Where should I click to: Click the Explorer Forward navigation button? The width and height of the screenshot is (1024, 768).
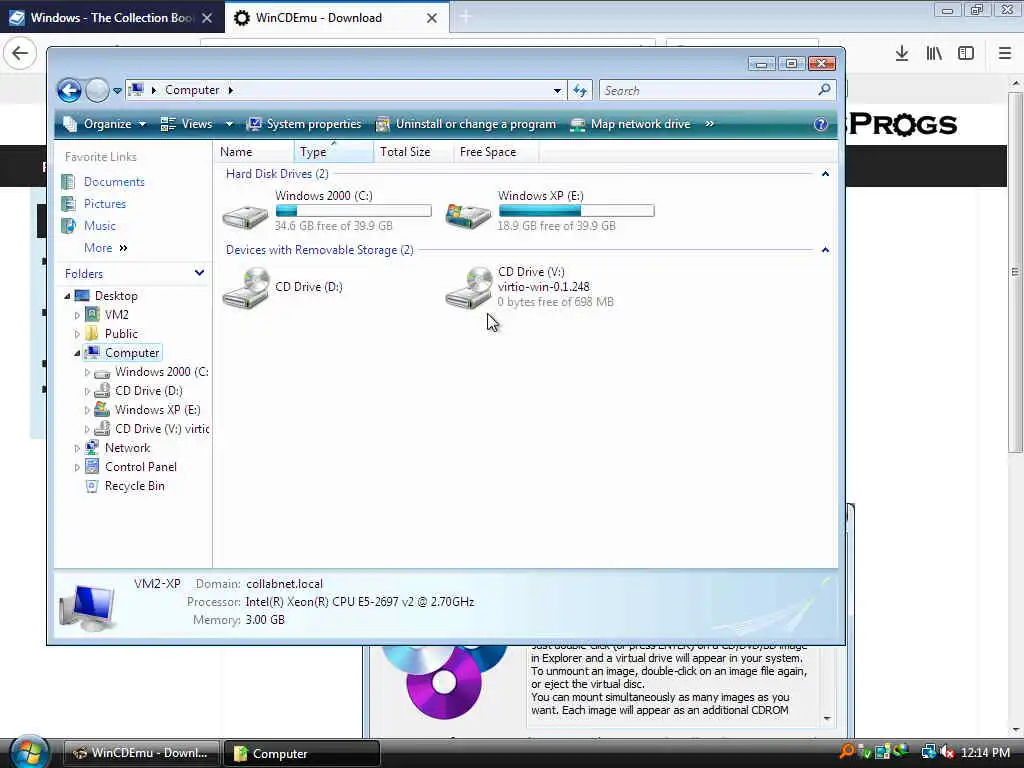[x=97, y=90]
